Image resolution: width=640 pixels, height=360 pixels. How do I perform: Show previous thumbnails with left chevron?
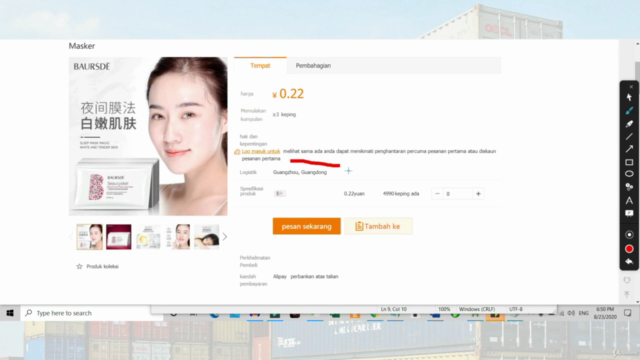pos(71,237)
